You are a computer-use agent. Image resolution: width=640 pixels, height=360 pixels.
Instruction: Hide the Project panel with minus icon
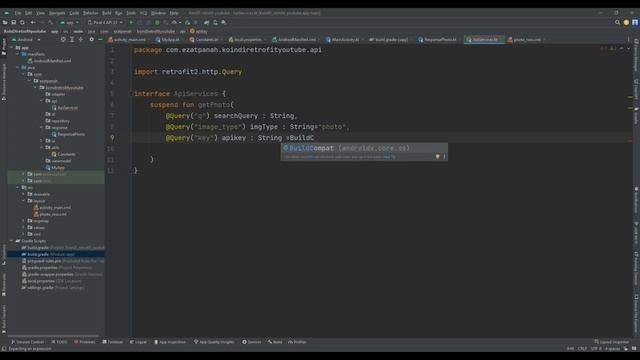[x=100, y=40]
